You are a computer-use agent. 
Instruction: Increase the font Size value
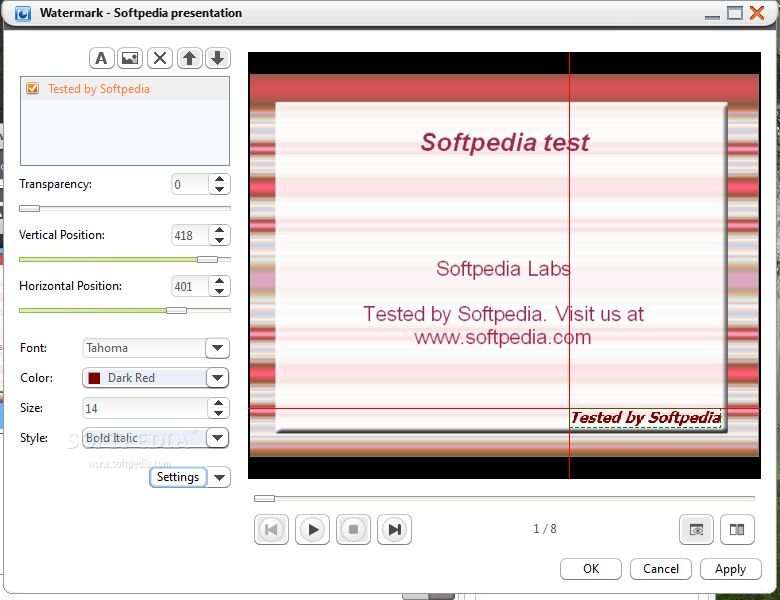click(218, 403)
